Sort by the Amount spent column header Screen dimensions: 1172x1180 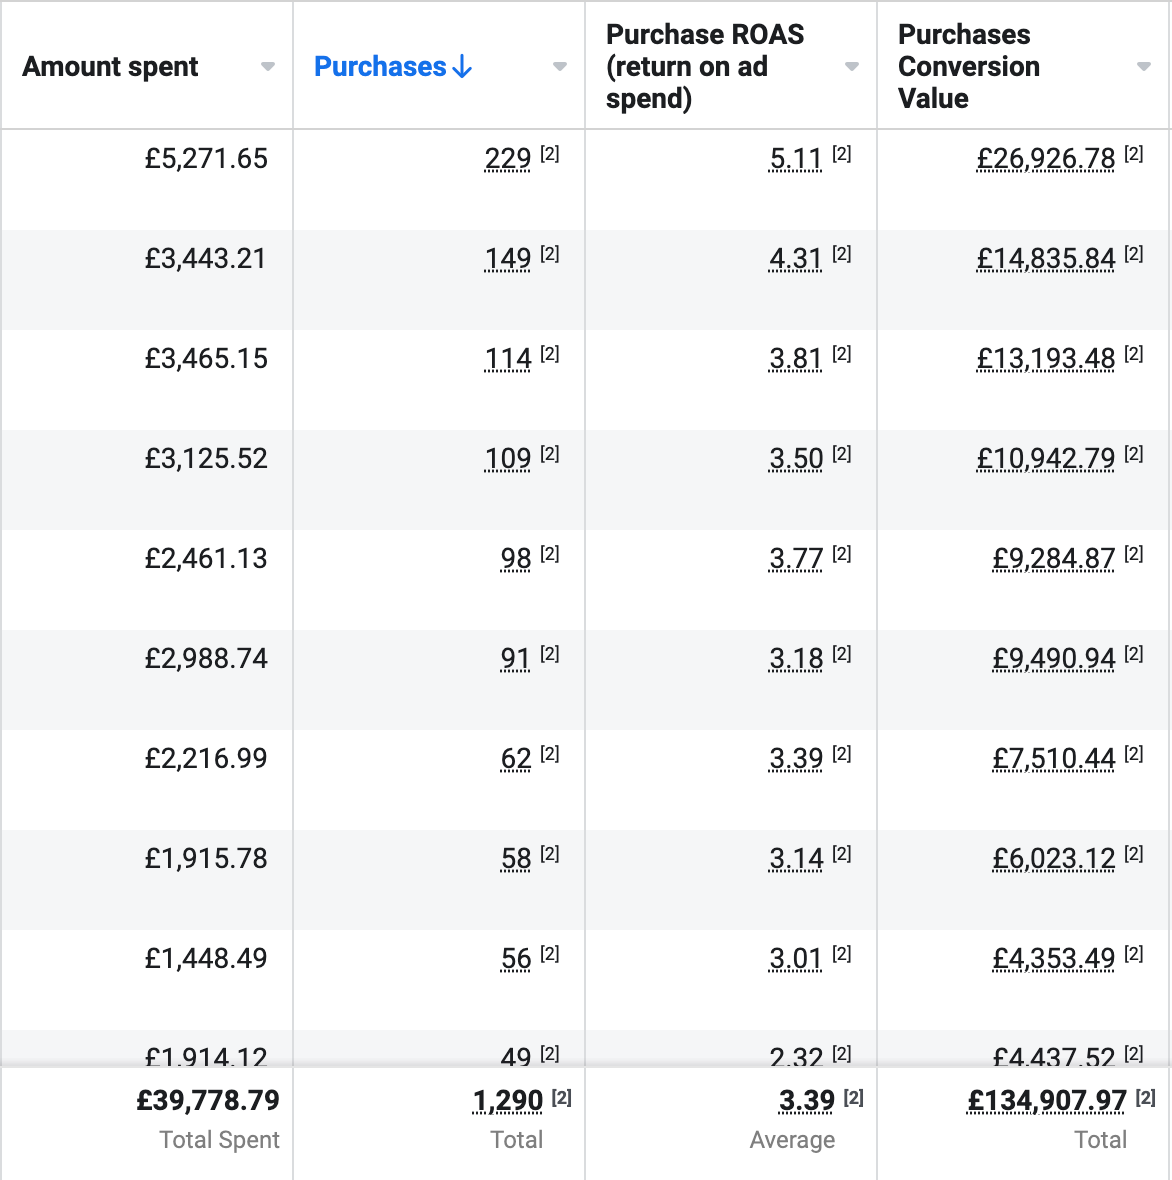coord(110,67)
